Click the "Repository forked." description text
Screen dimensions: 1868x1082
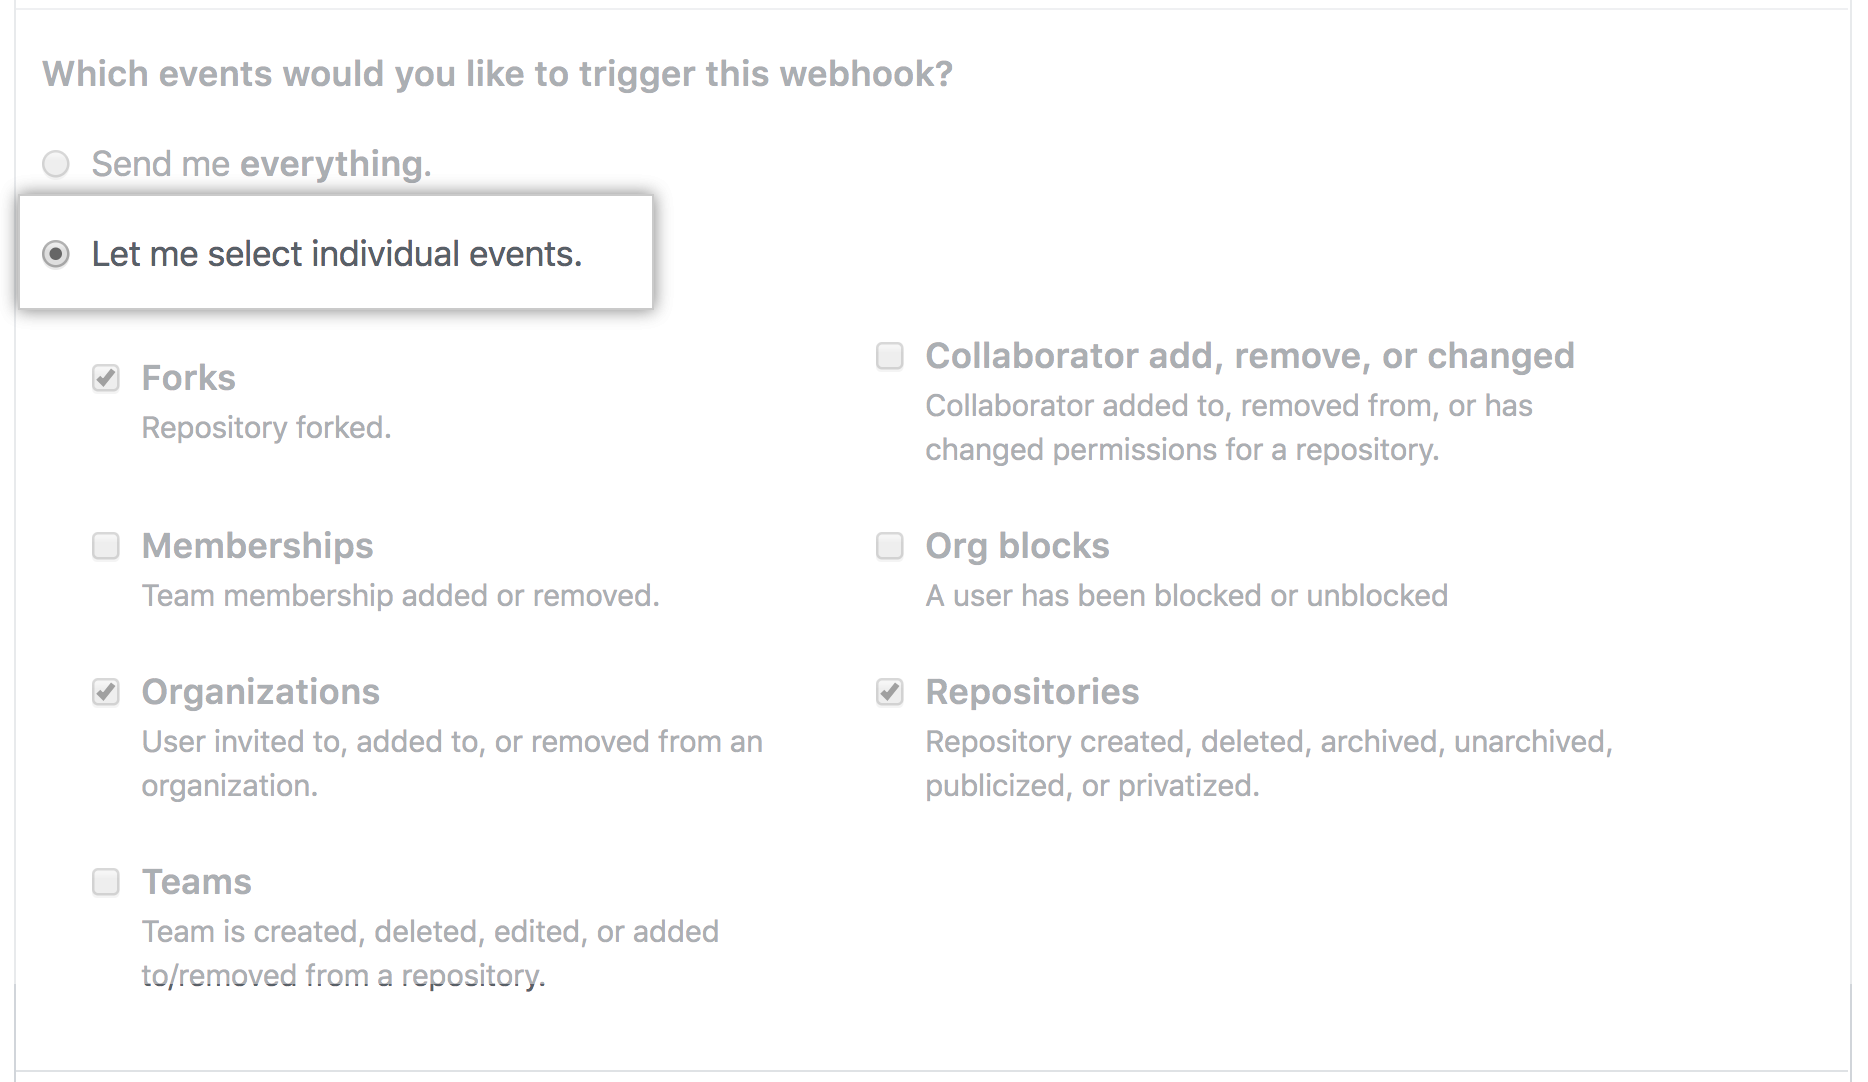coord(266,428)
